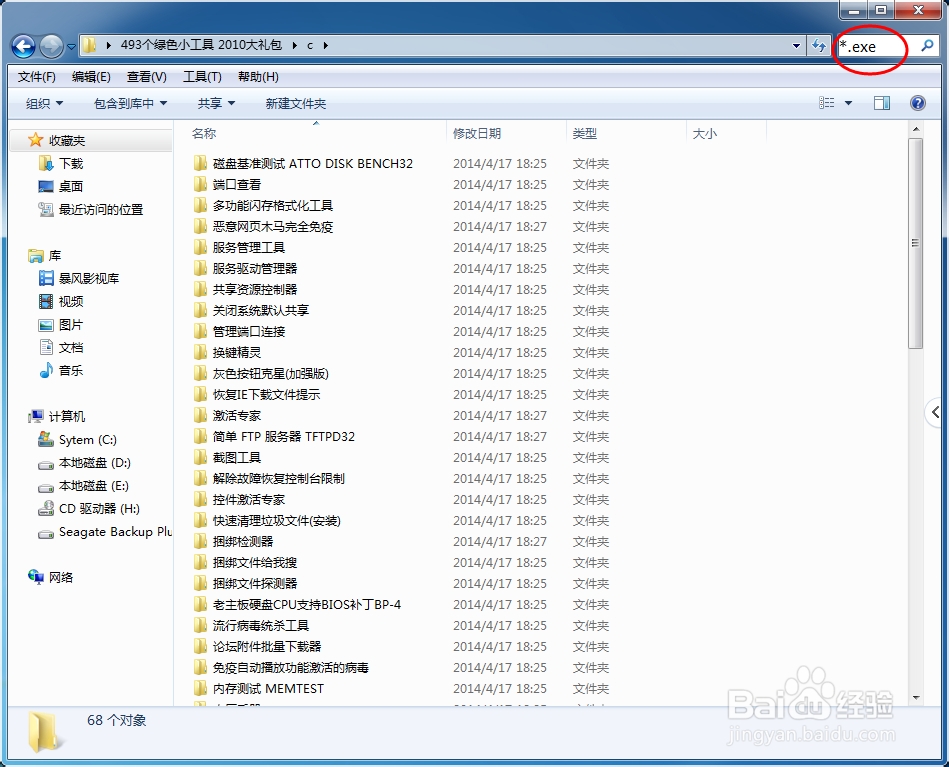Select 下载 in favorites
949x767 pixels.
pos(71,163)
